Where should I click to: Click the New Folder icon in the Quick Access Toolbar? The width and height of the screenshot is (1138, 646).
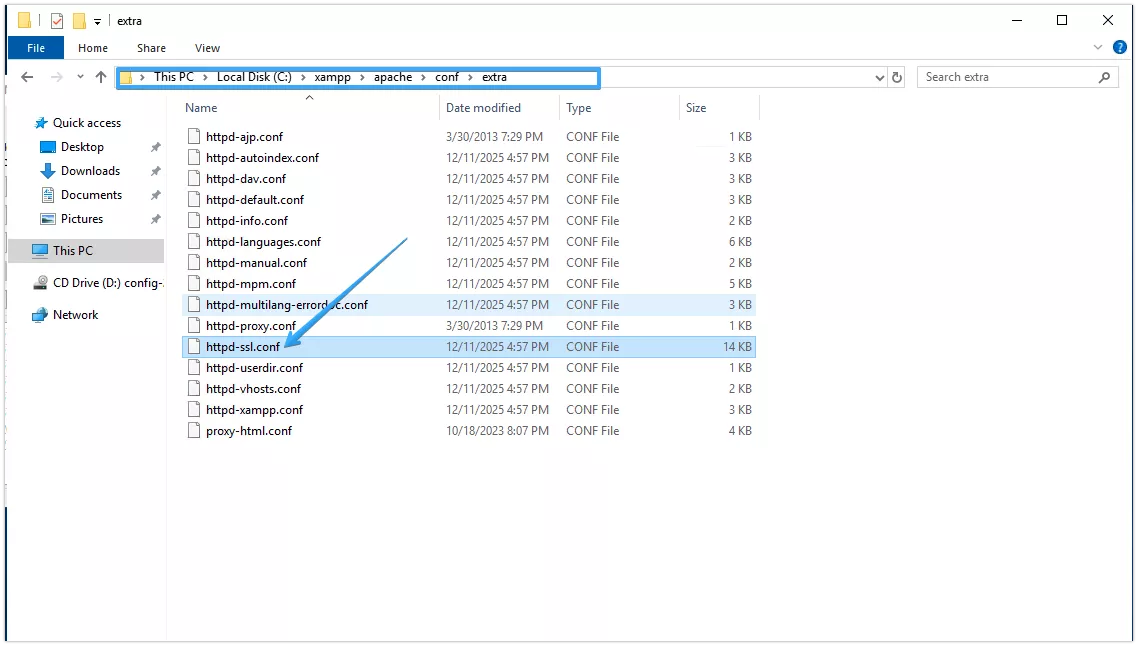click(77, 20)
